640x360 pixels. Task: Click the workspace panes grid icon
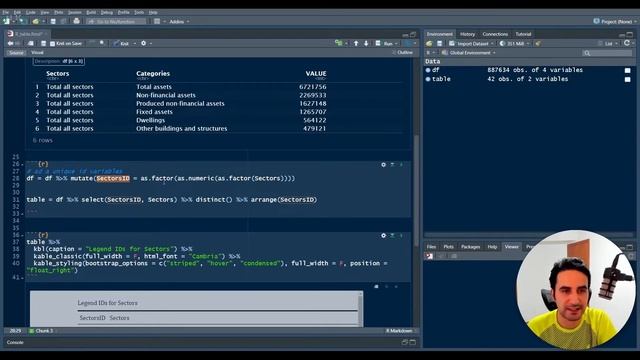[157, 21]
